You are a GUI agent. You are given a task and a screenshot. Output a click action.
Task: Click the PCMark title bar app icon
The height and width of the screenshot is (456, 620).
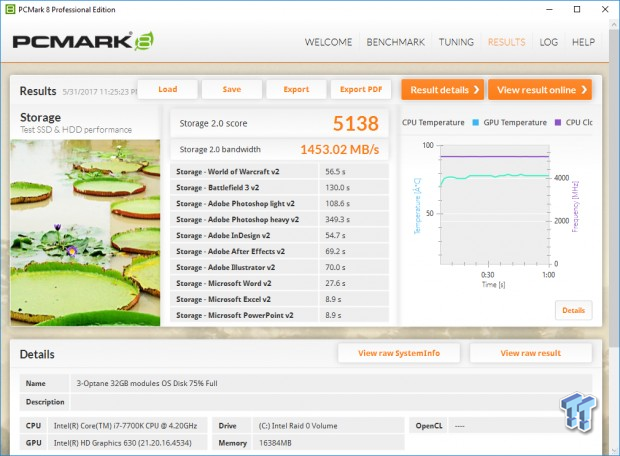click(10, 9)
